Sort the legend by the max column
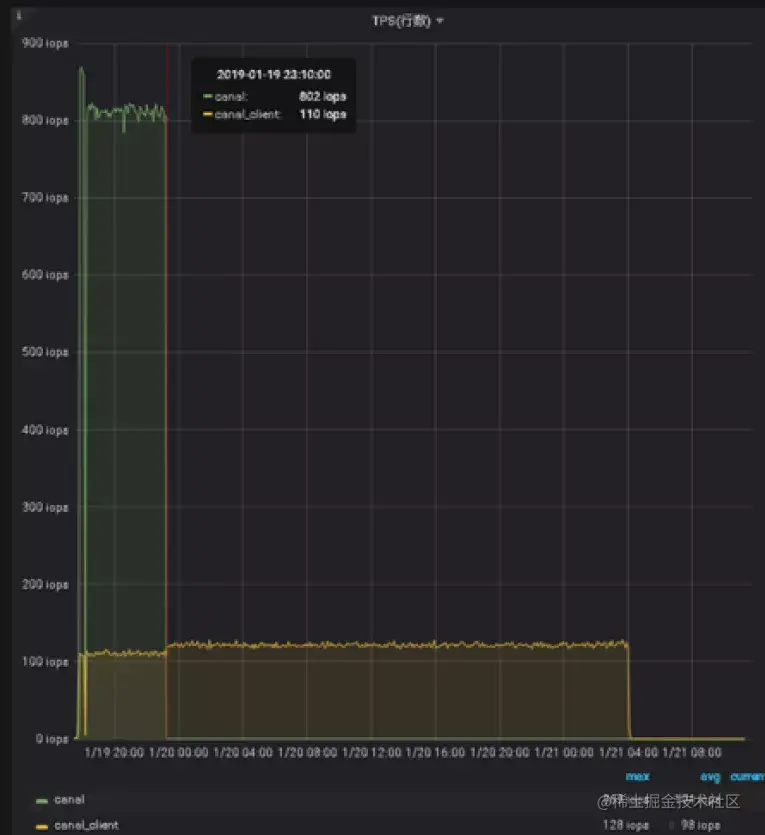This screenshot has width=765, height=835. 637,776
